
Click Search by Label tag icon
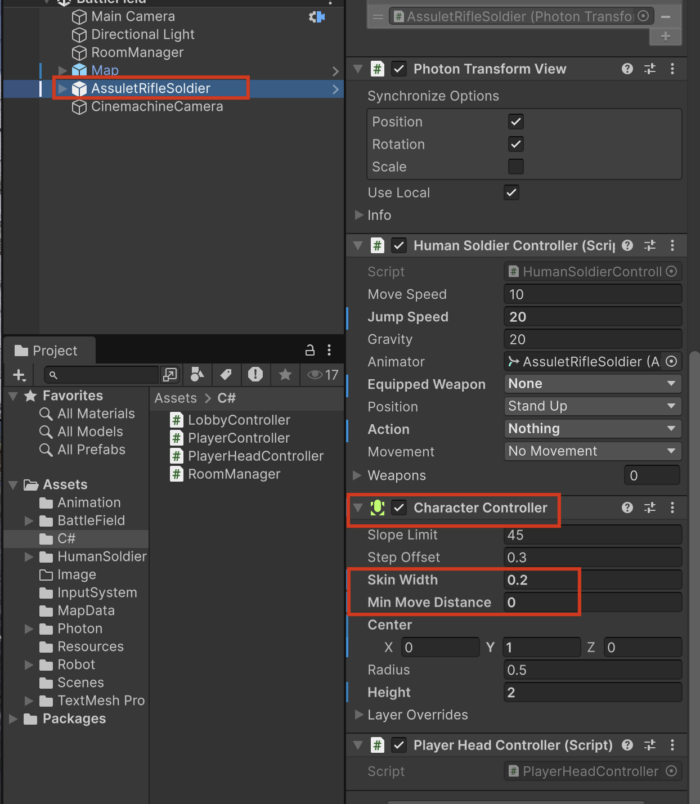(x=226, y=374)
